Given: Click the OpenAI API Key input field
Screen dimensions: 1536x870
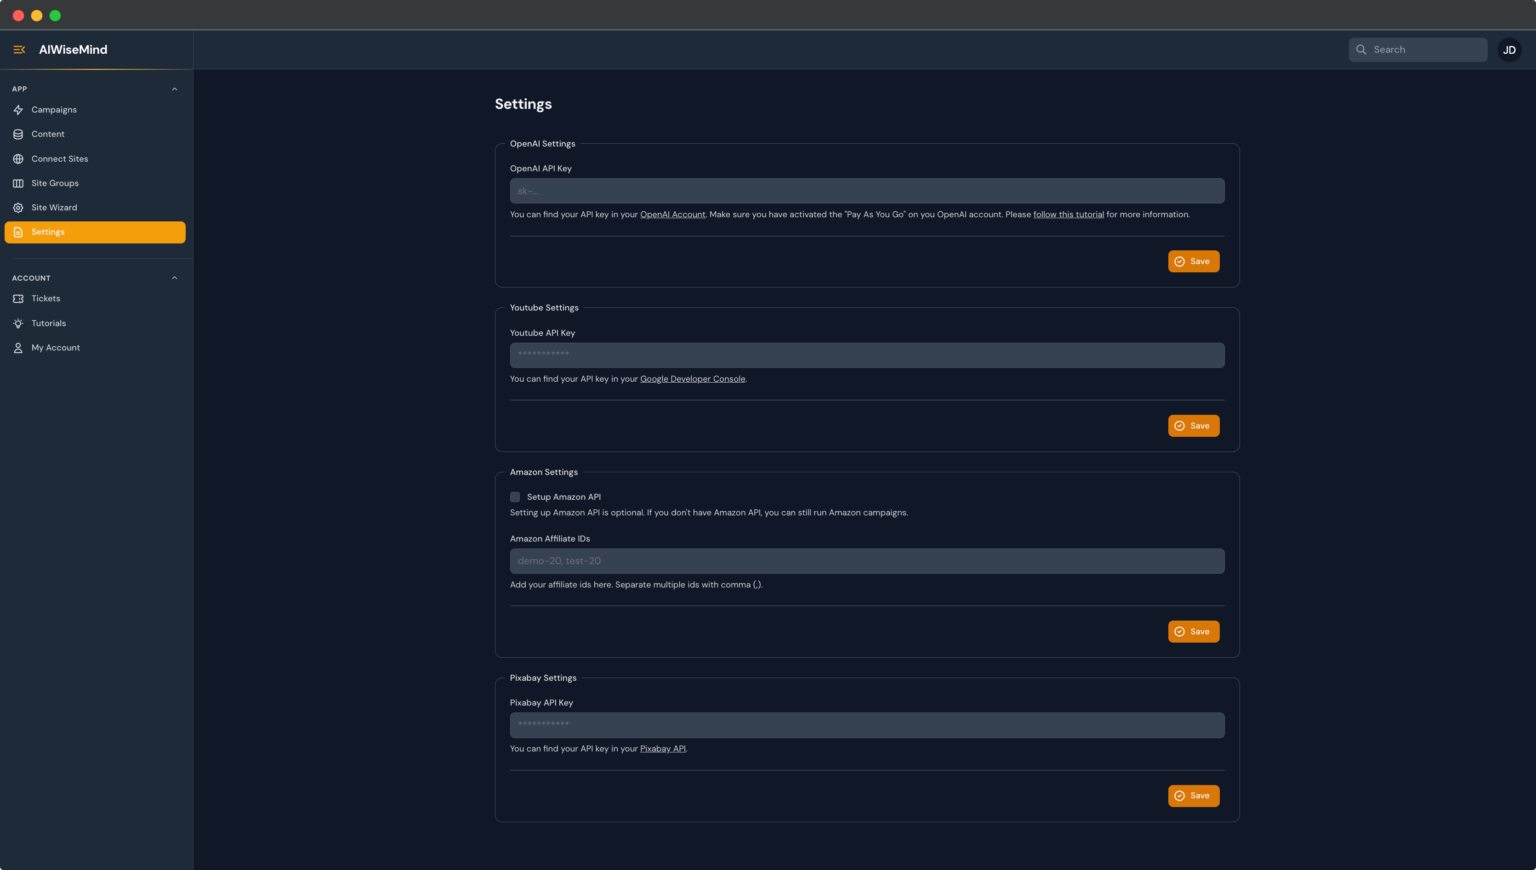Looking at the screenshot, I should (867, 191).
